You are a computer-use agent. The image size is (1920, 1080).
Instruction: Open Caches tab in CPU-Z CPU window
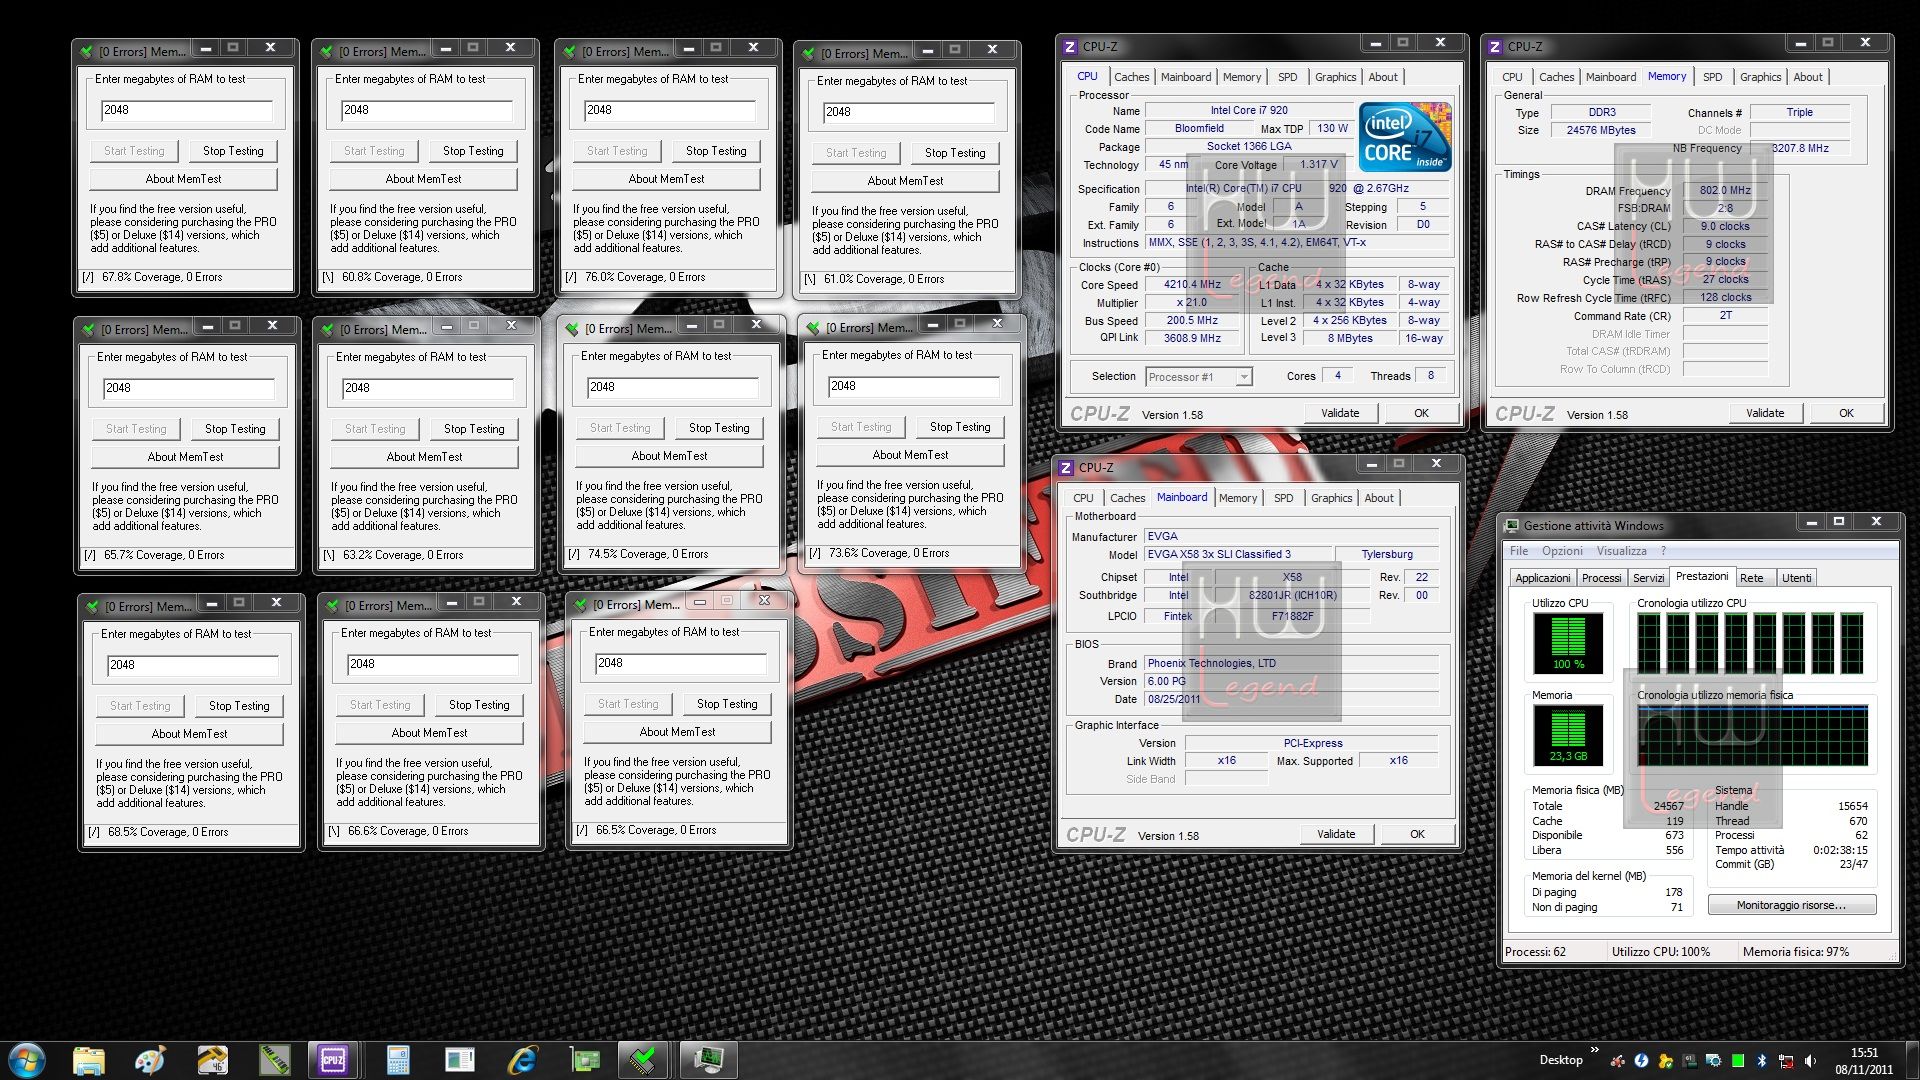coord(1131,77)
